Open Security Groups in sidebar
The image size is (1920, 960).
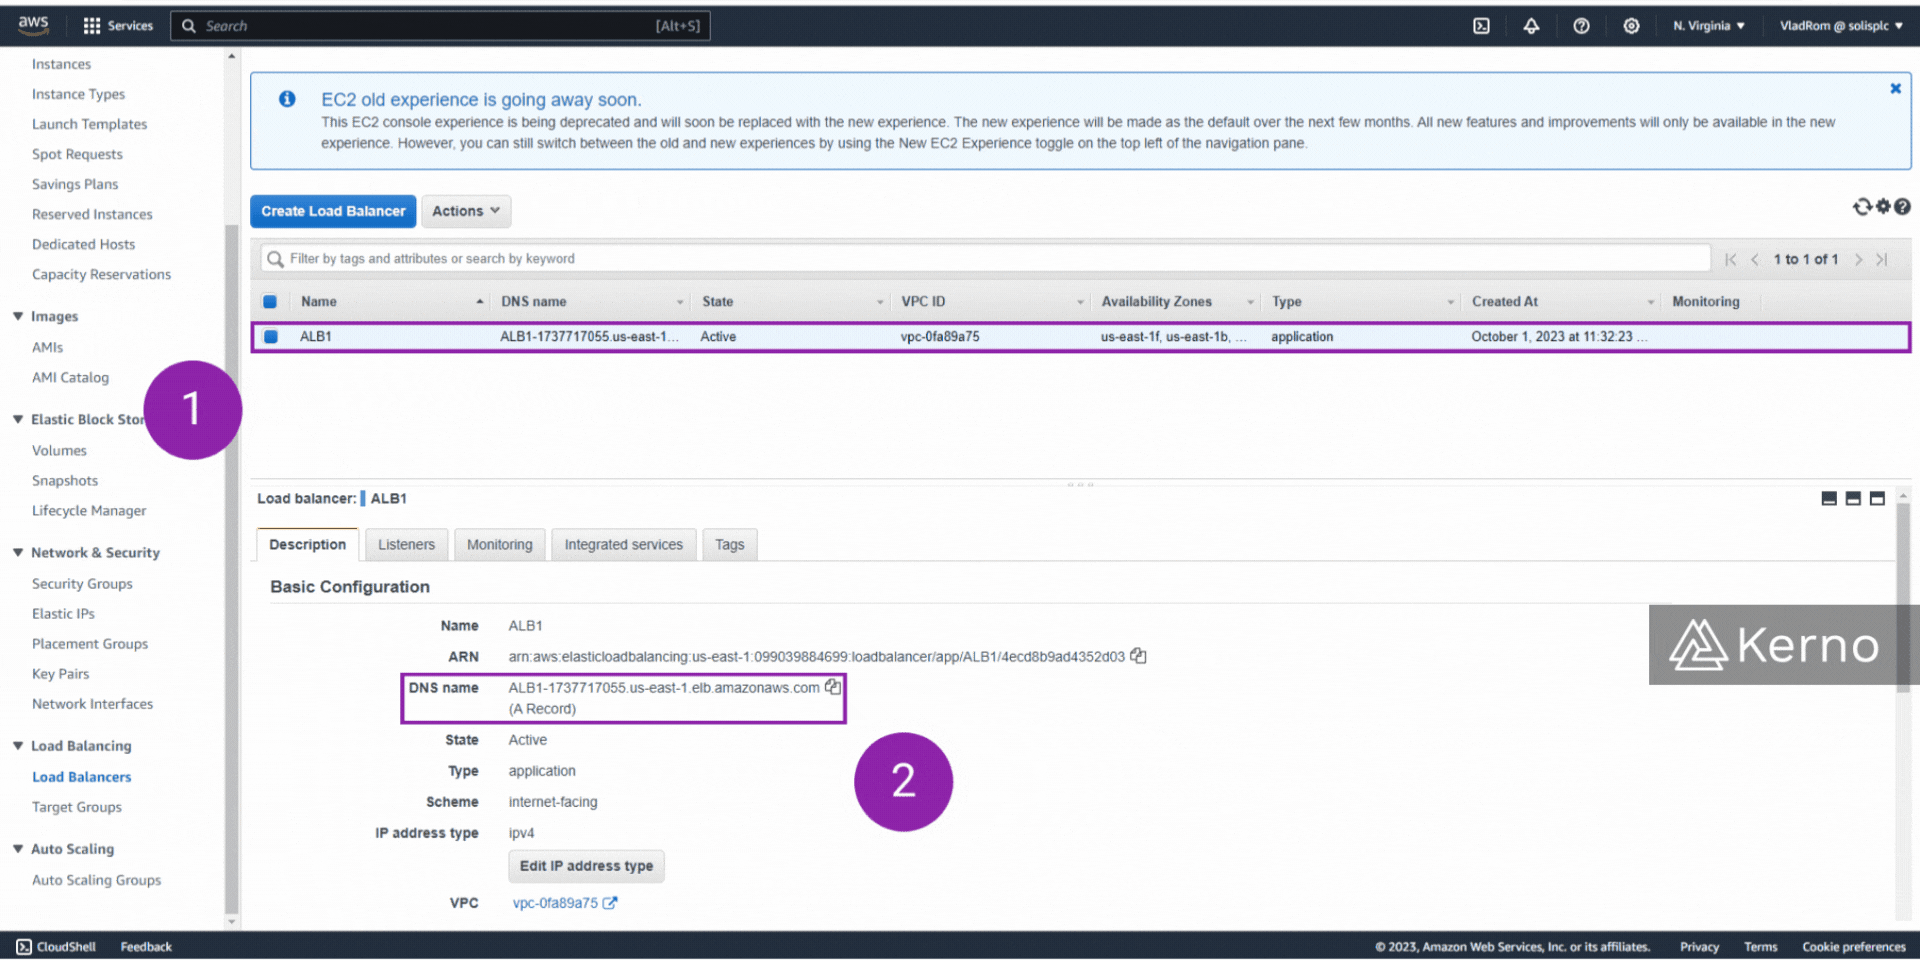click(x=82, y=584)
